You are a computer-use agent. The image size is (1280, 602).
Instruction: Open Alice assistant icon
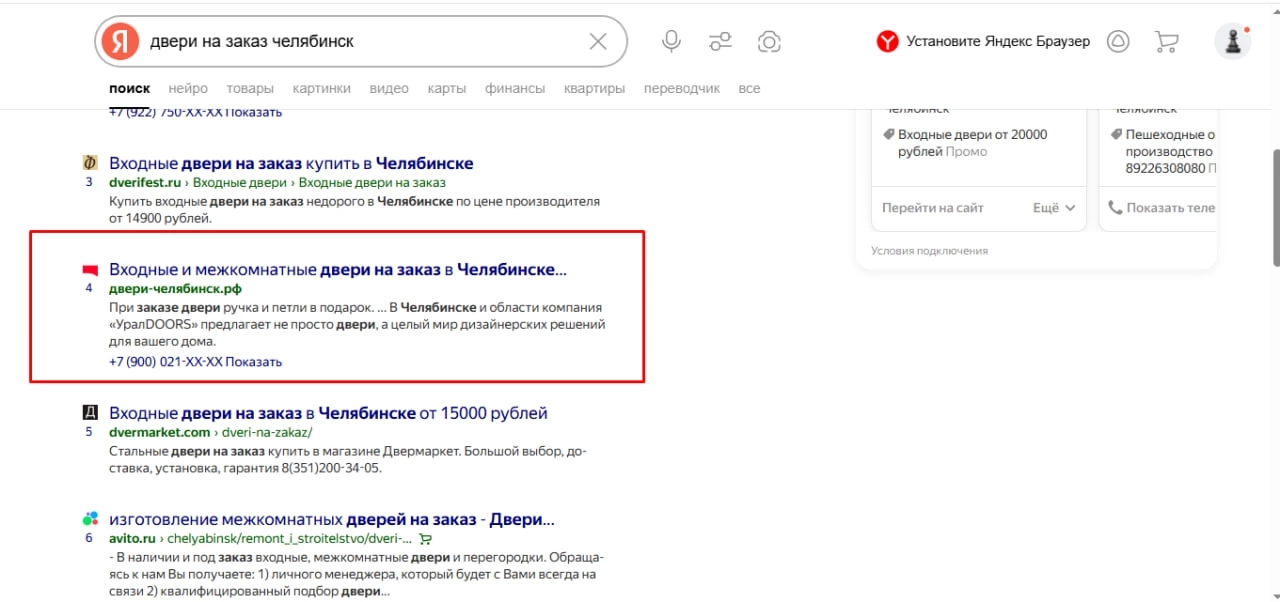(x=1118, y=41)
